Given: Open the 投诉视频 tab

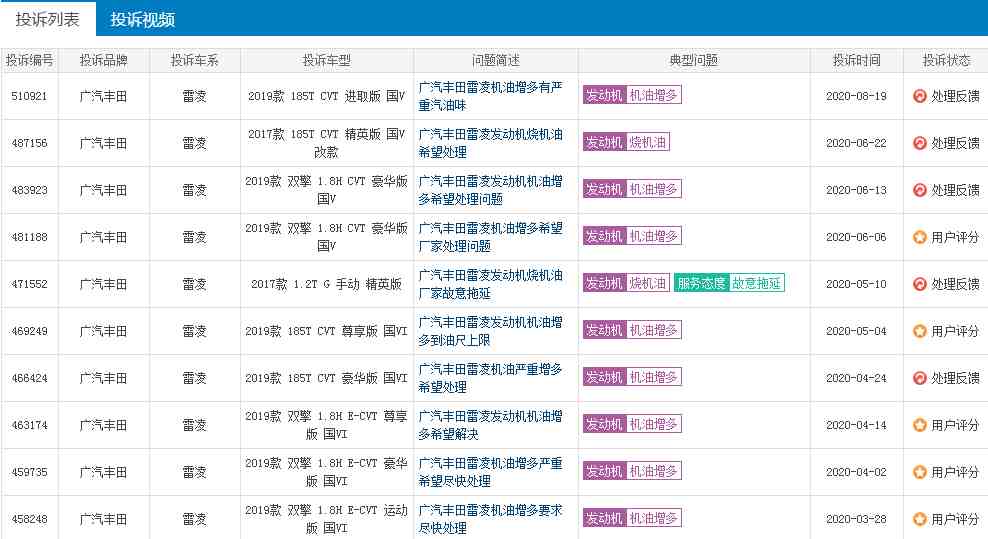Looking at the screenshot, I should point(142,20).
